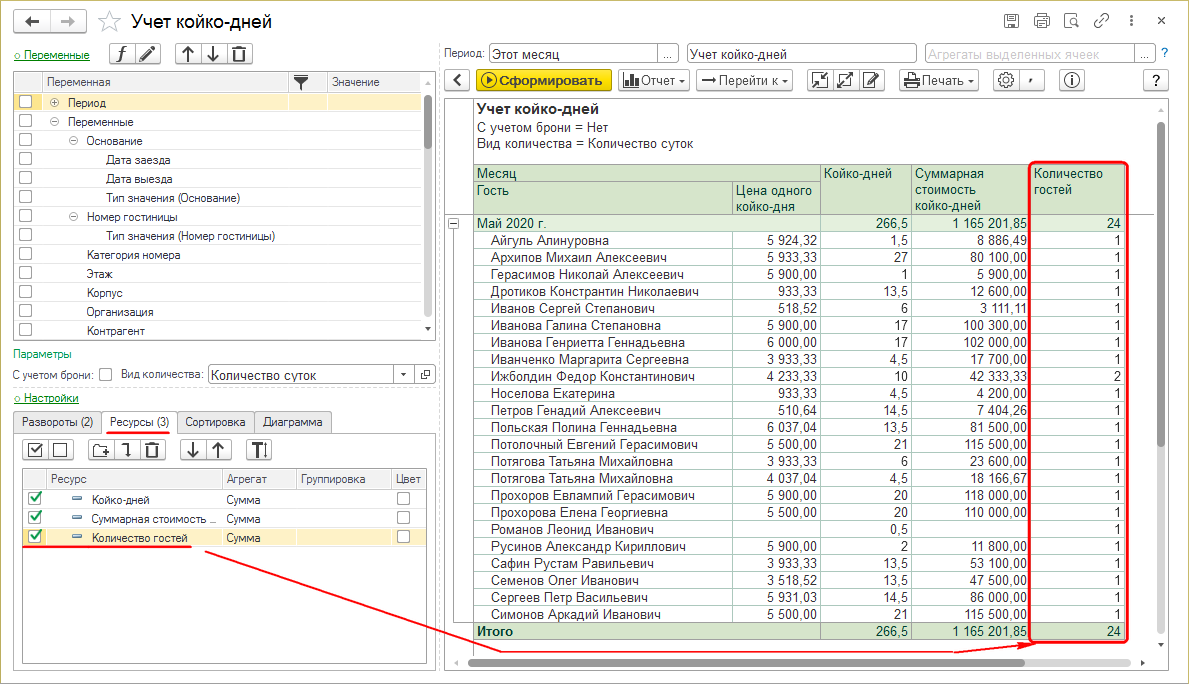This screenshot has height=684, width=1189.
Task: Collapse the 'Основание' tree node
Action: [74, 140]
